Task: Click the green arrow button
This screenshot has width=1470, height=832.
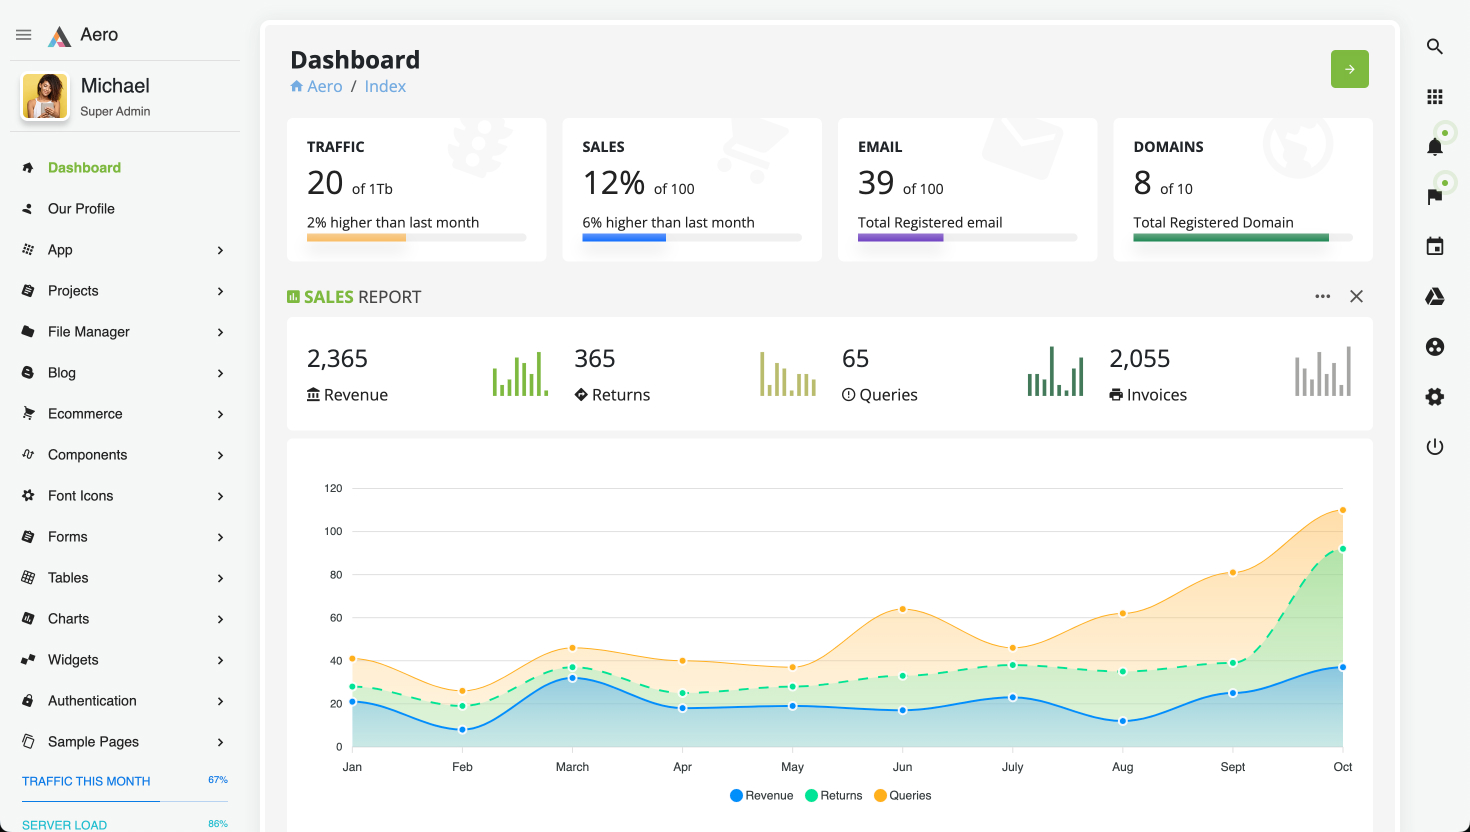Action: (1349, 69)
